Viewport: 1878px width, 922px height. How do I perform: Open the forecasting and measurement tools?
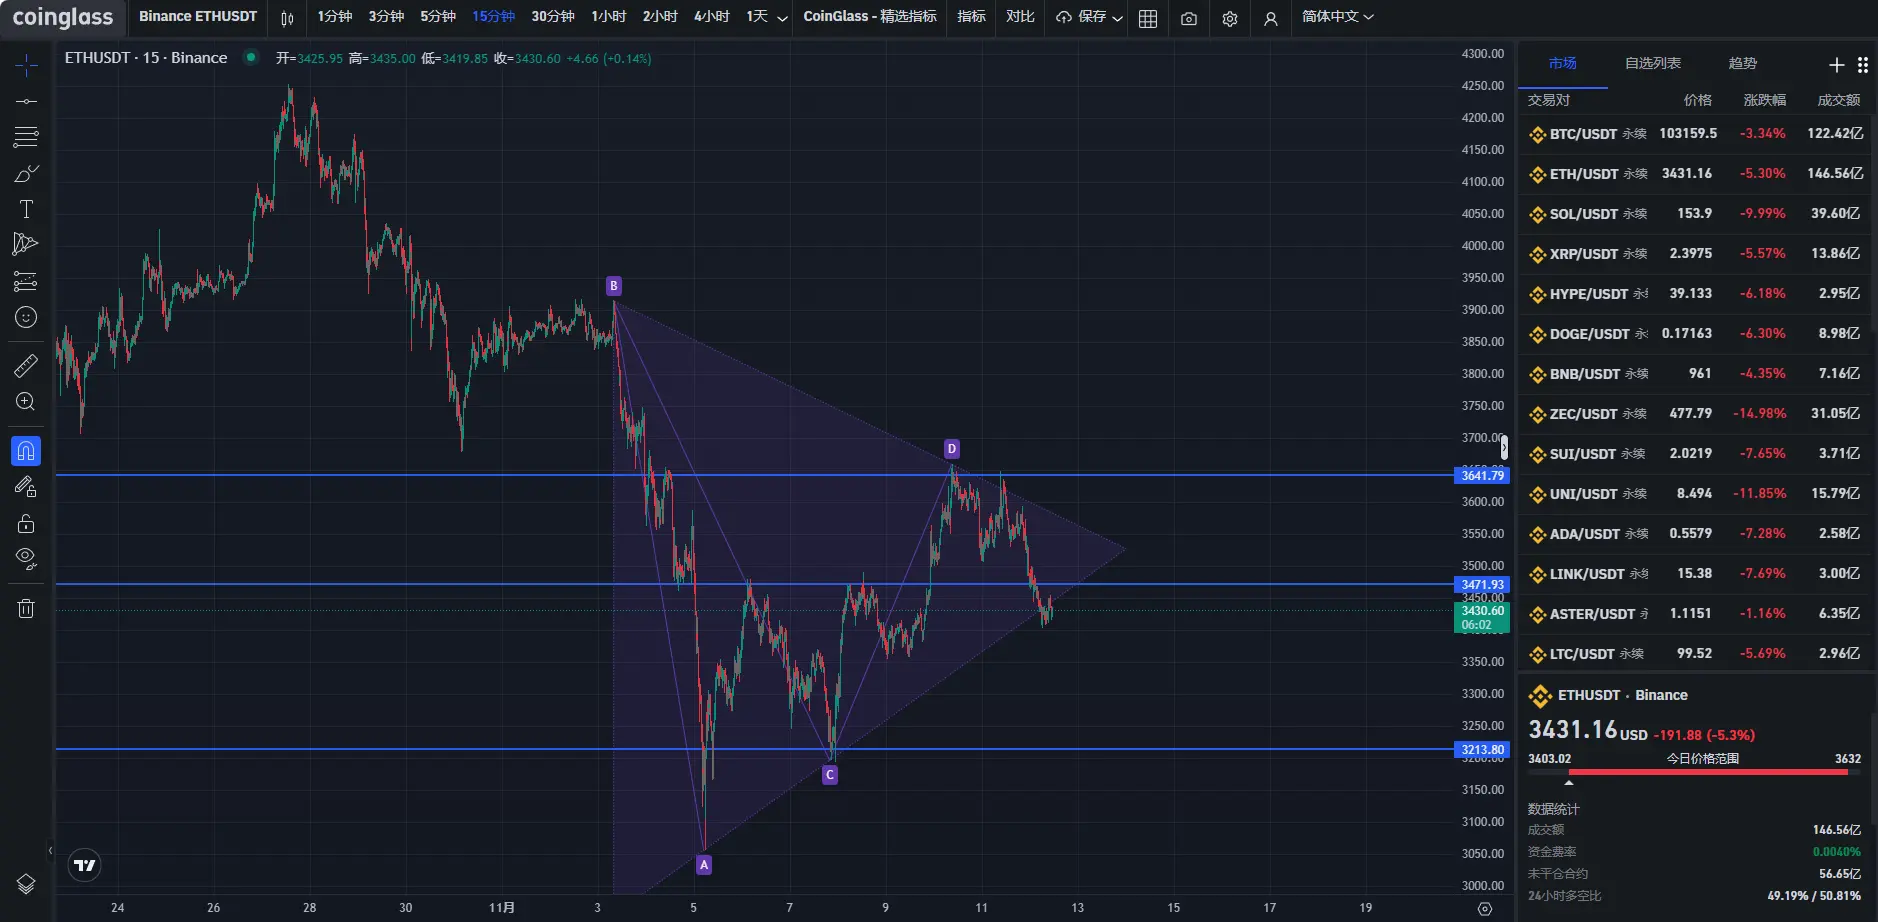[x=26, y=281]
